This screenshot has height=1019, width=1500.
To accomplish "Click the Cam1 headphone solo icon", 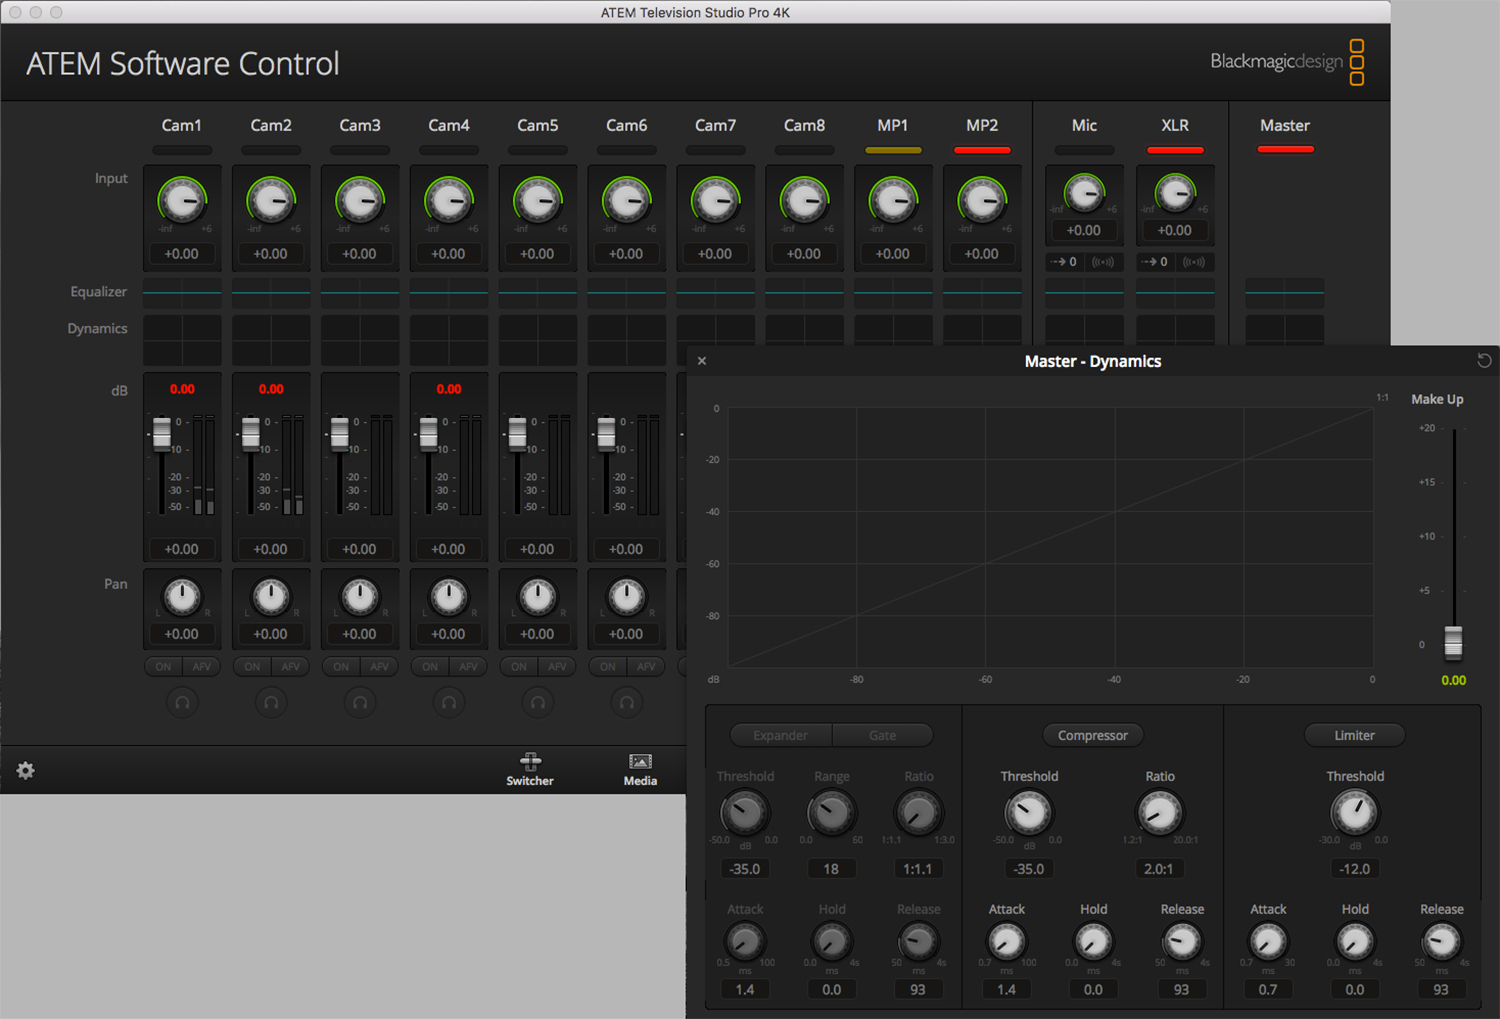I will (x=182, y=703).
